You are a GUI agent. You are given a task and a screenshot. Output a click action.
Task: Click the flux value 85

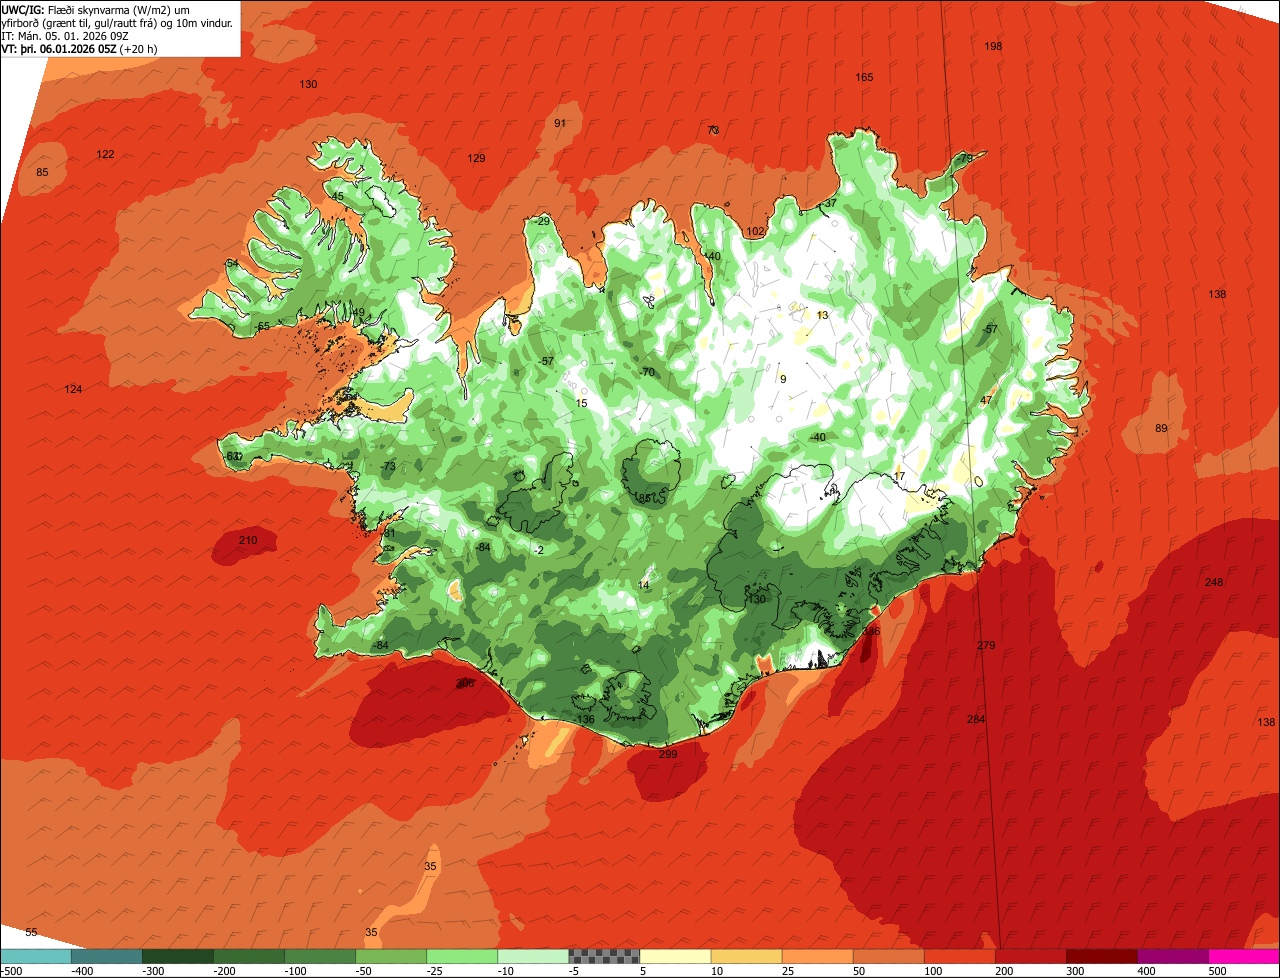coord(42,172)
